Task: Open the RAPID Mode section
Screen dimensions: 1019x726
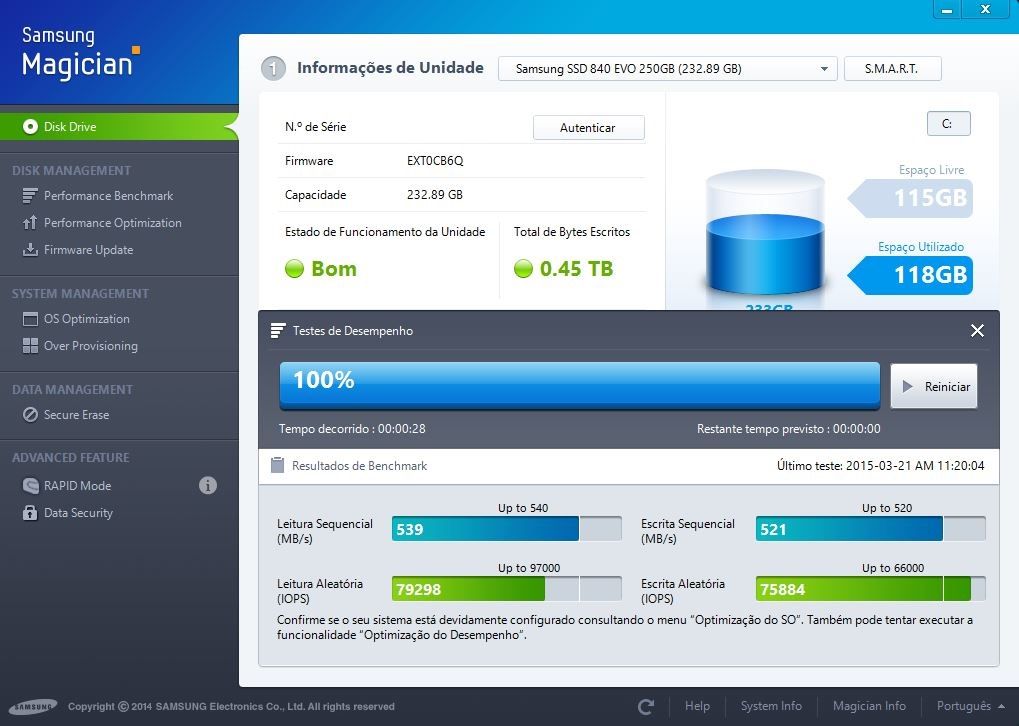Action: (x=77, y=486)
